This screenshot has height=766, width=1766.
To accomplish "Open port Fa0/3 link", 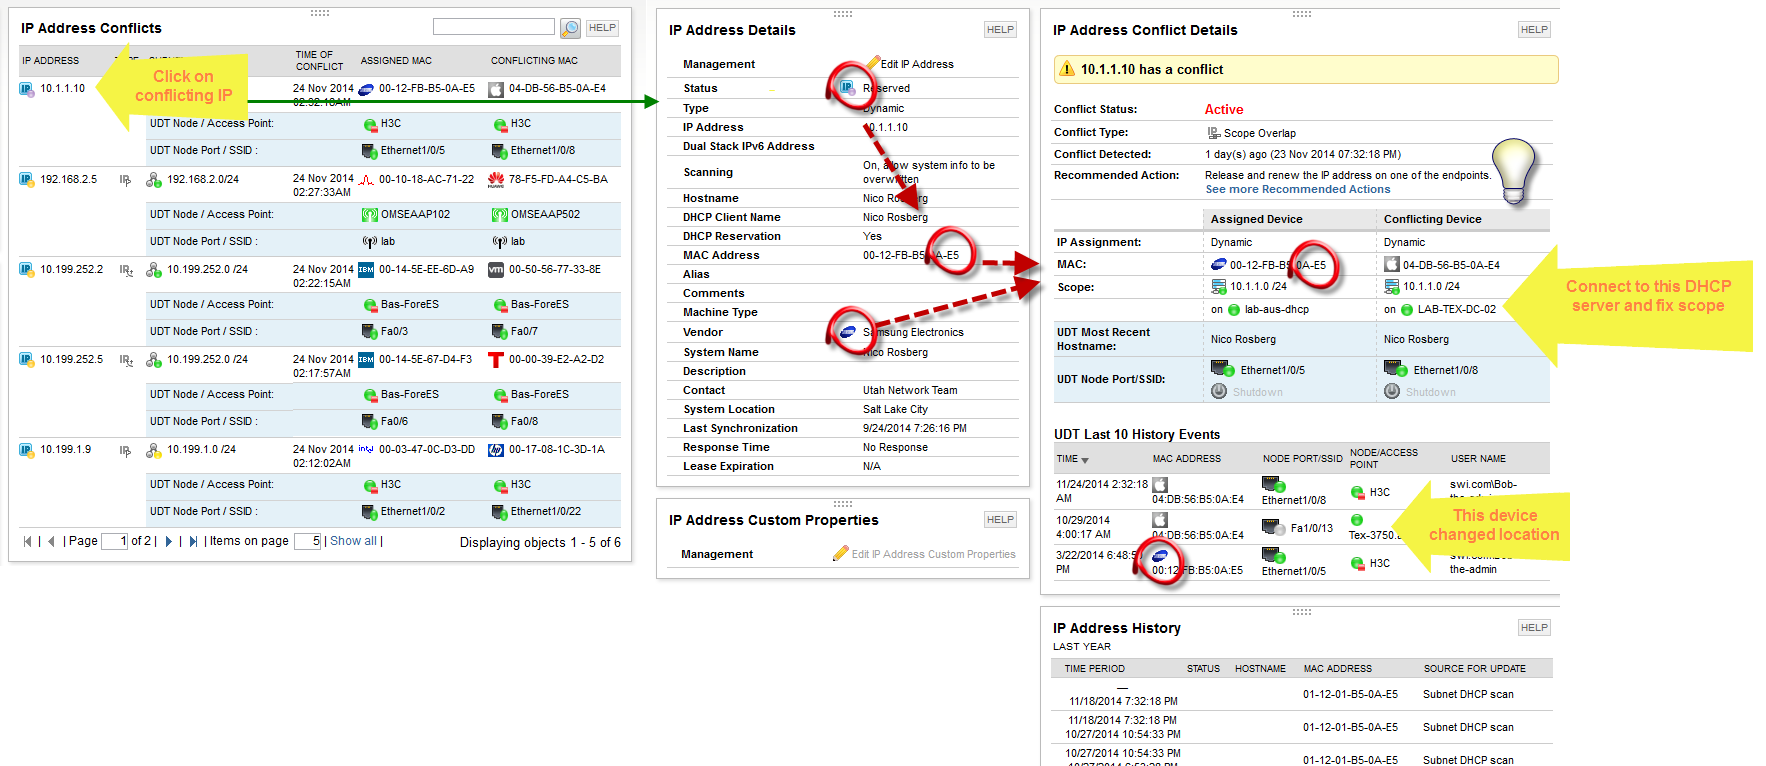I will pos(394,331).
